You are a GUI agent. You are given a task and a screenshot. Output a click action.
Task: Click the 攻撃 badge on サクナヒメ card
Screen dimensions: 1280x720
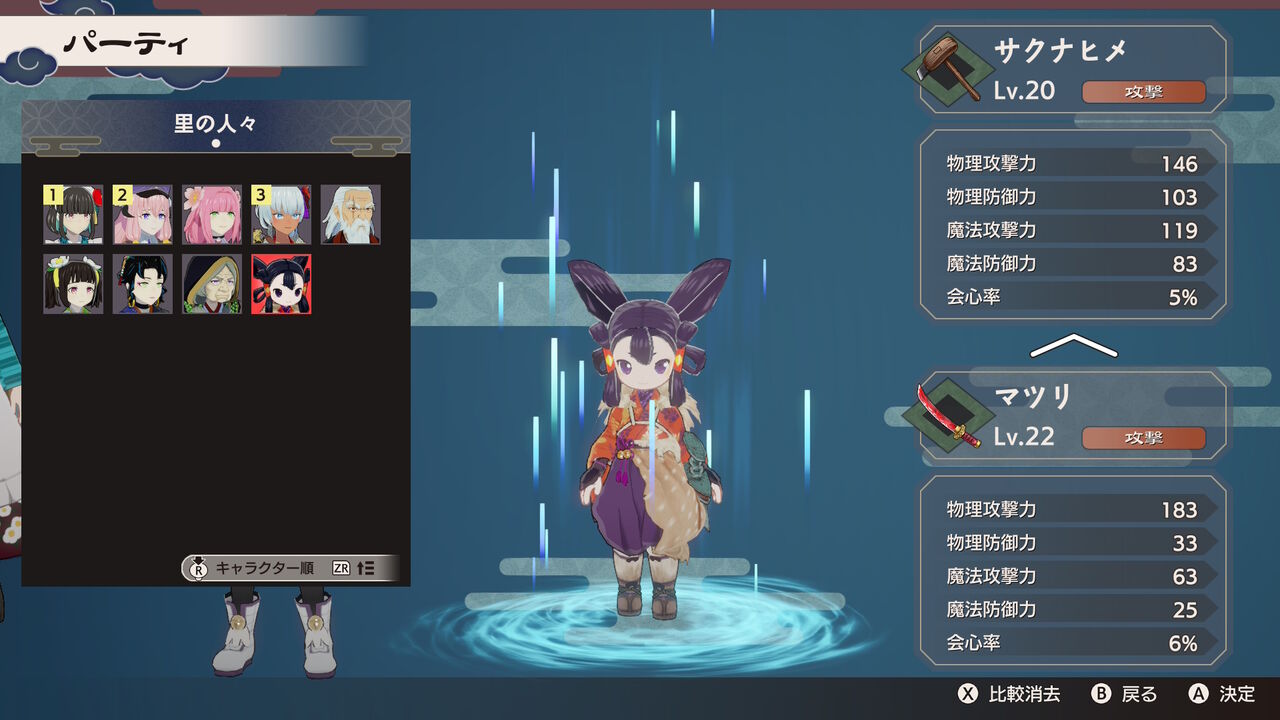pos(1143,92)
